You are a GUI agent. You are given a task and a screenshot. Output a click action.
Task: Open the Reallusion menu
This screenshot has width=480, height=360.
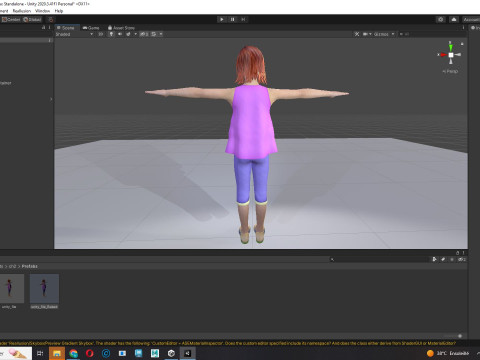coord(22,11)
